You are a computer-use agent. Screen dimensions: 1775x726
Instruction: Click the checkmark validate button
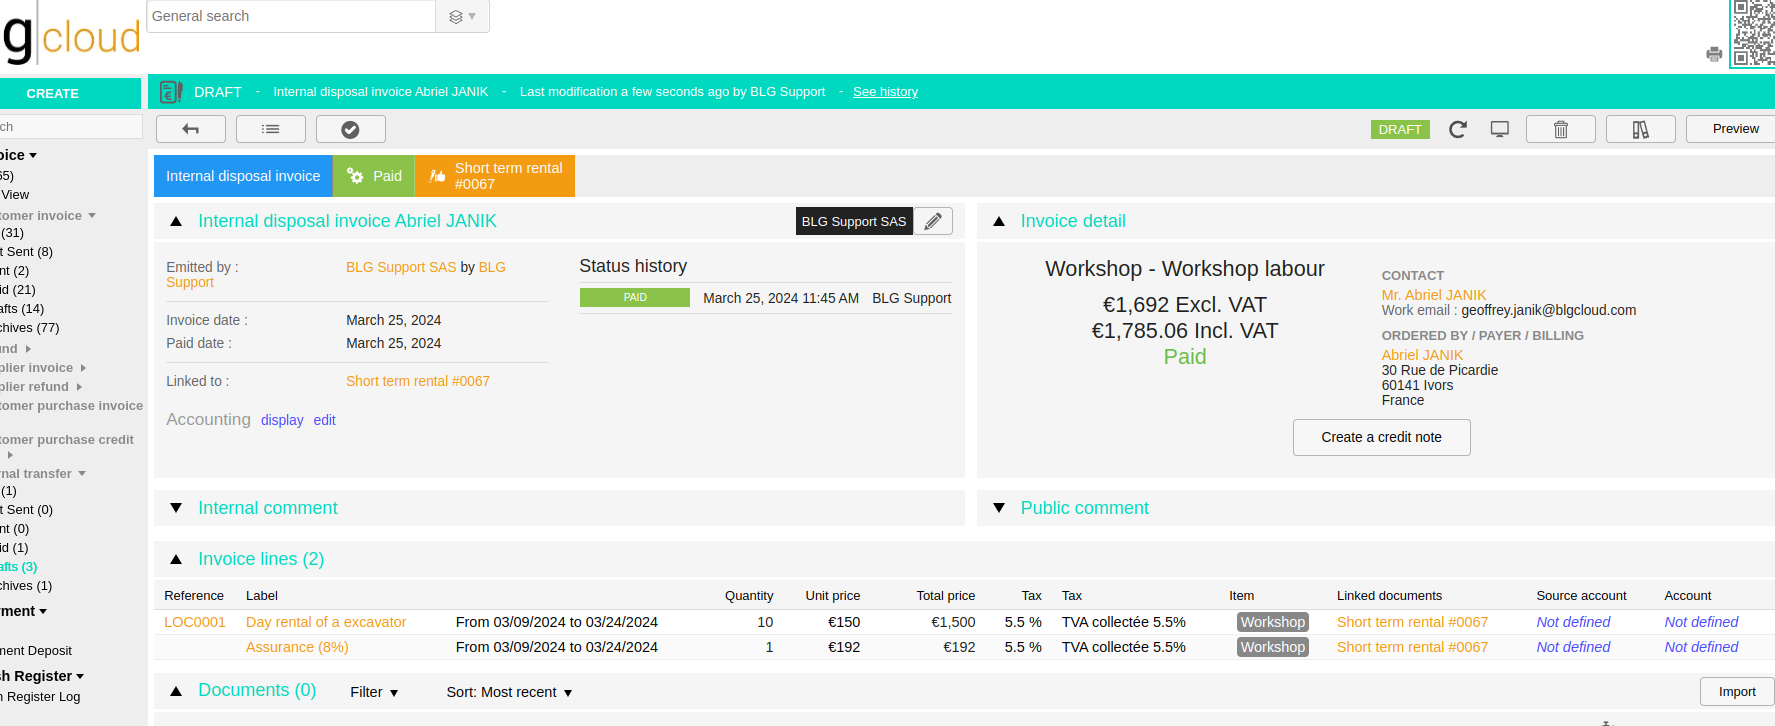(x=351, y=129)
